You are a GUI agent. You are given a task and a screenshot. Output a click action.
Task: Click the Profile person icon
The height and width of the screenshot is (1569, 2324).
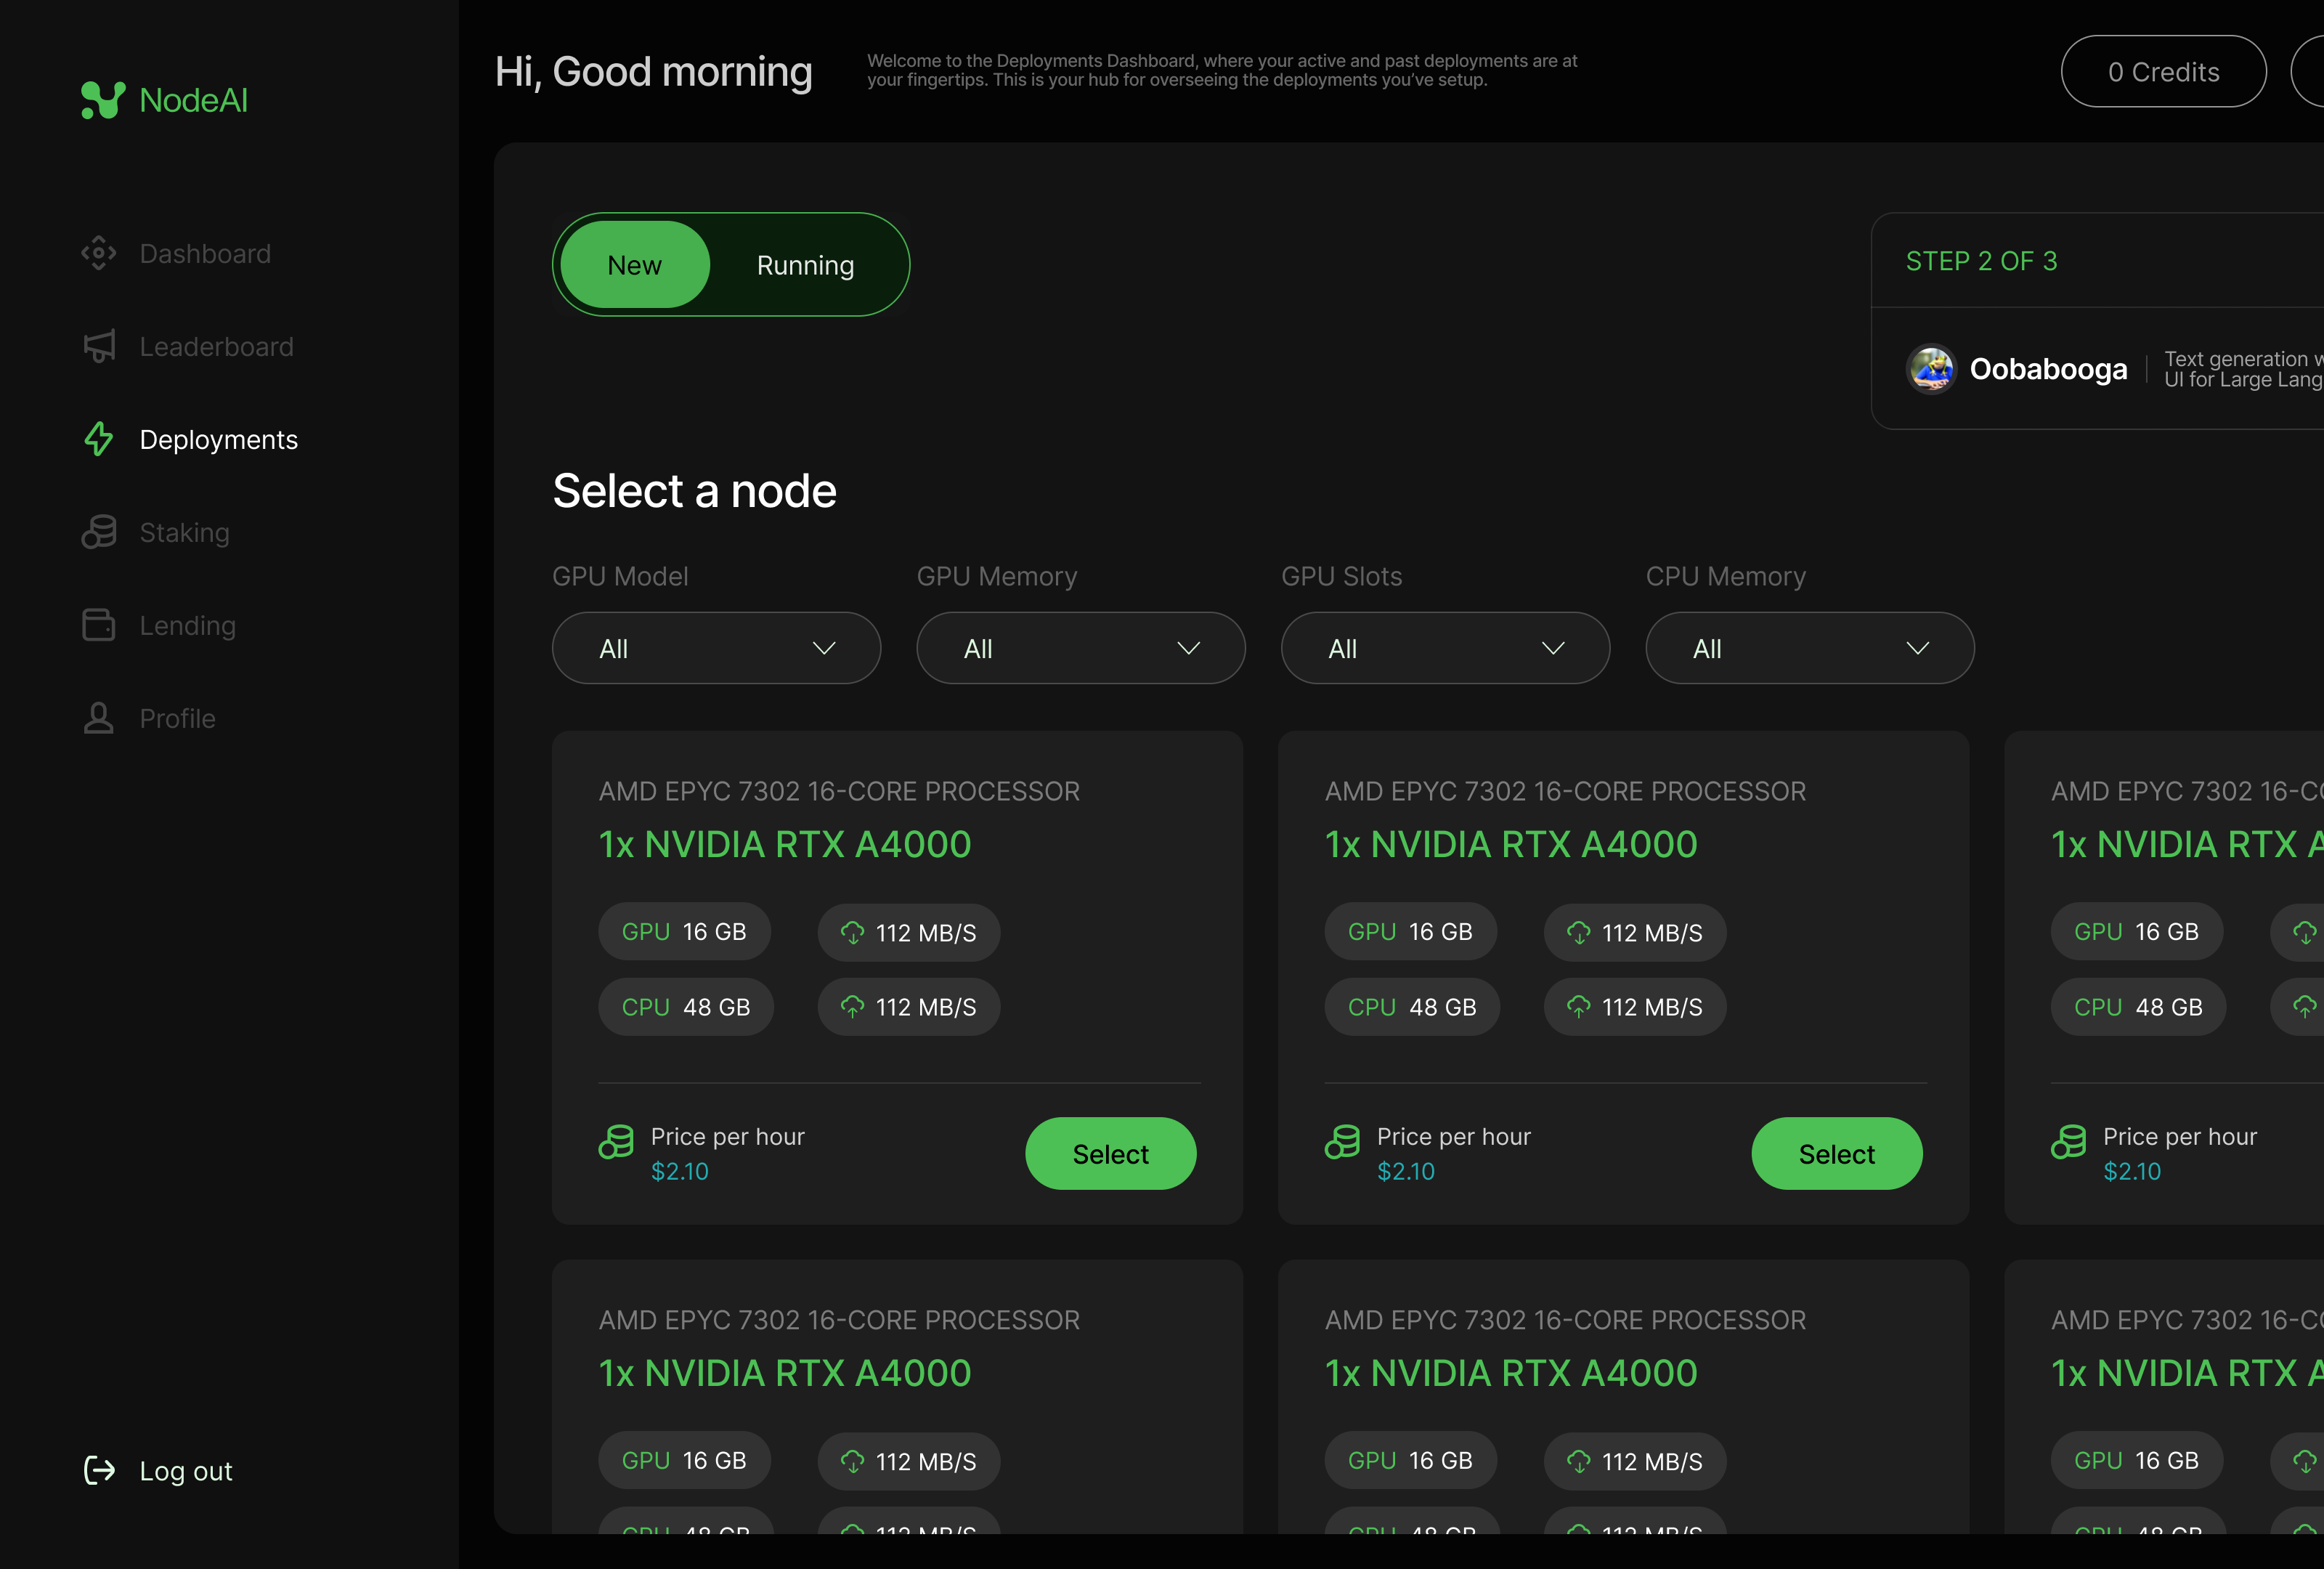(x=98, y=718)
